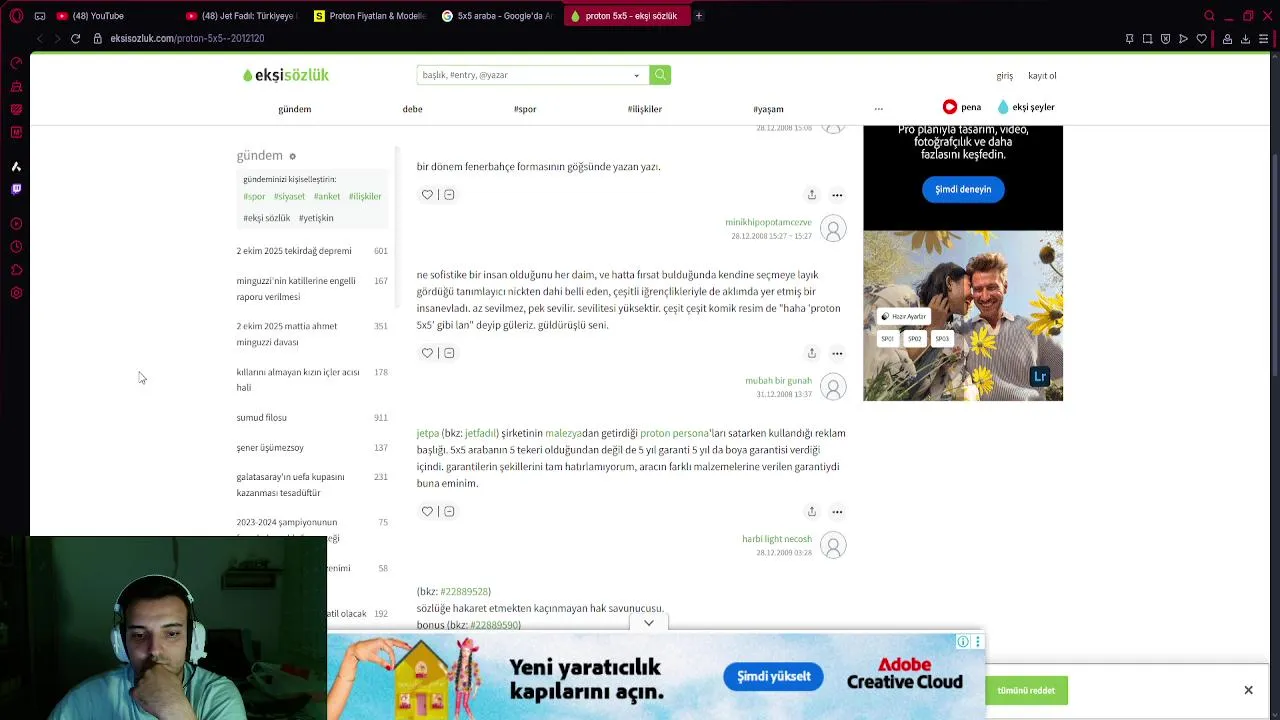Open more options on fenerbahçe forması entry
Image resolution: width=1280 pixels, height=720 pixels.
tap(837, 195)
